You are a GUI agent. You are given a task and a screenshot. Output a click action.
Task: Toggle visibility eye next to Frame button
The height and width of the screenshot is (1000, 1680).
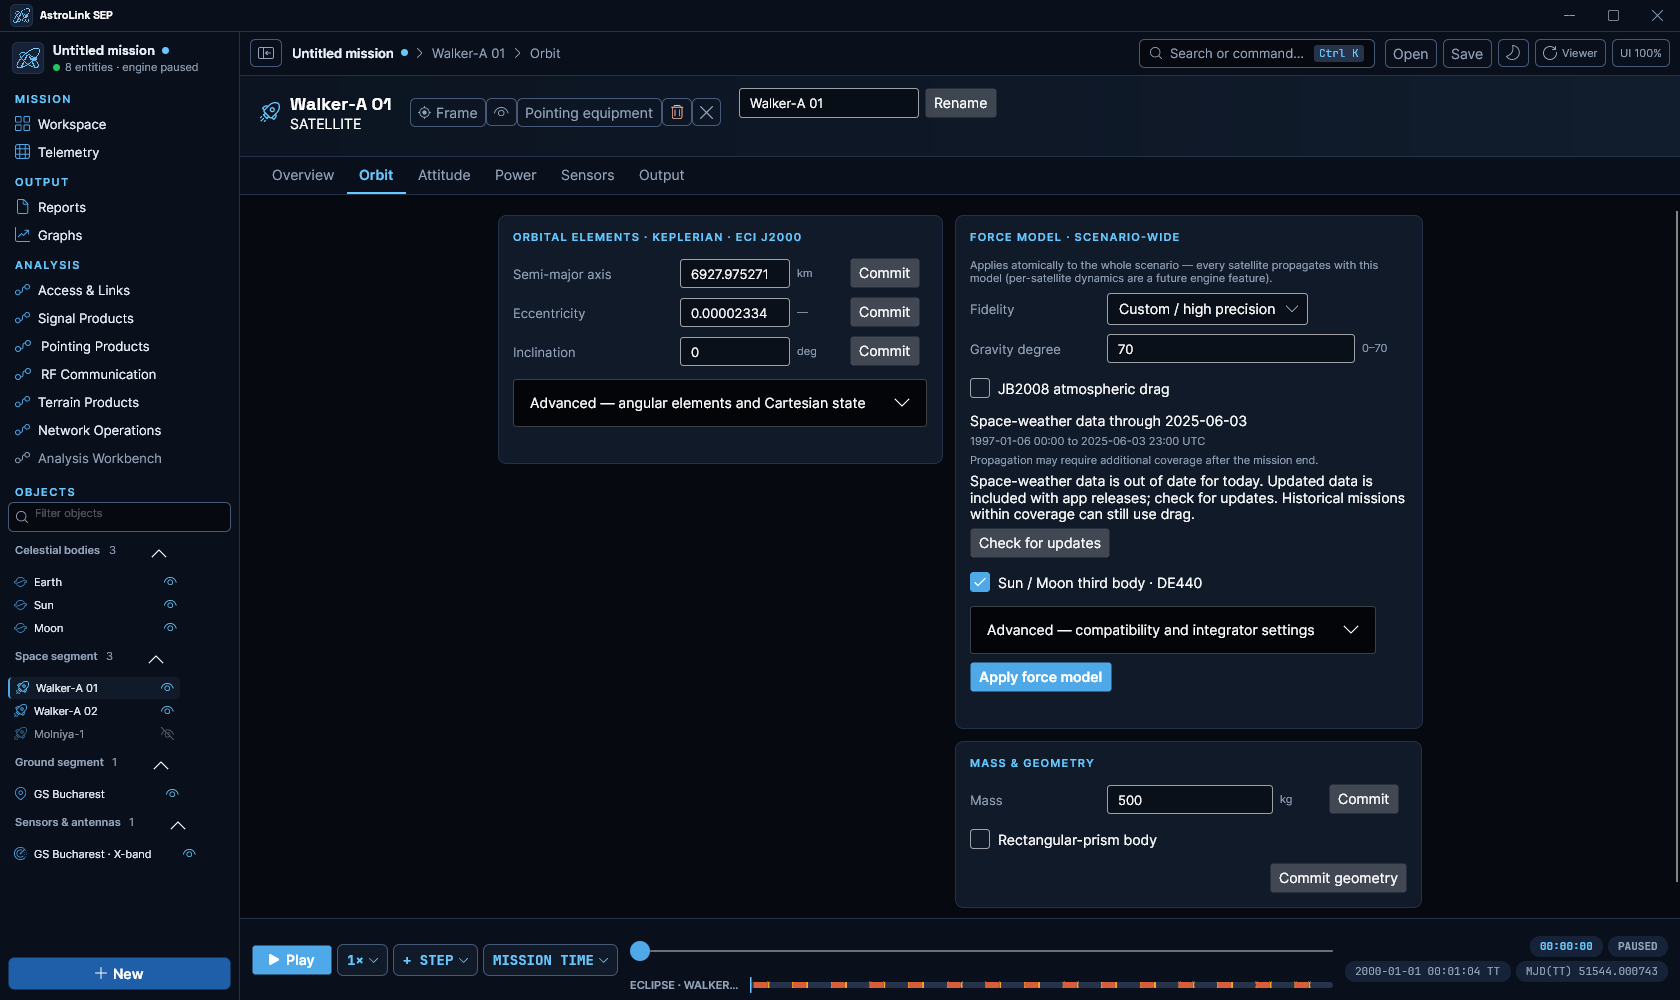501,113
